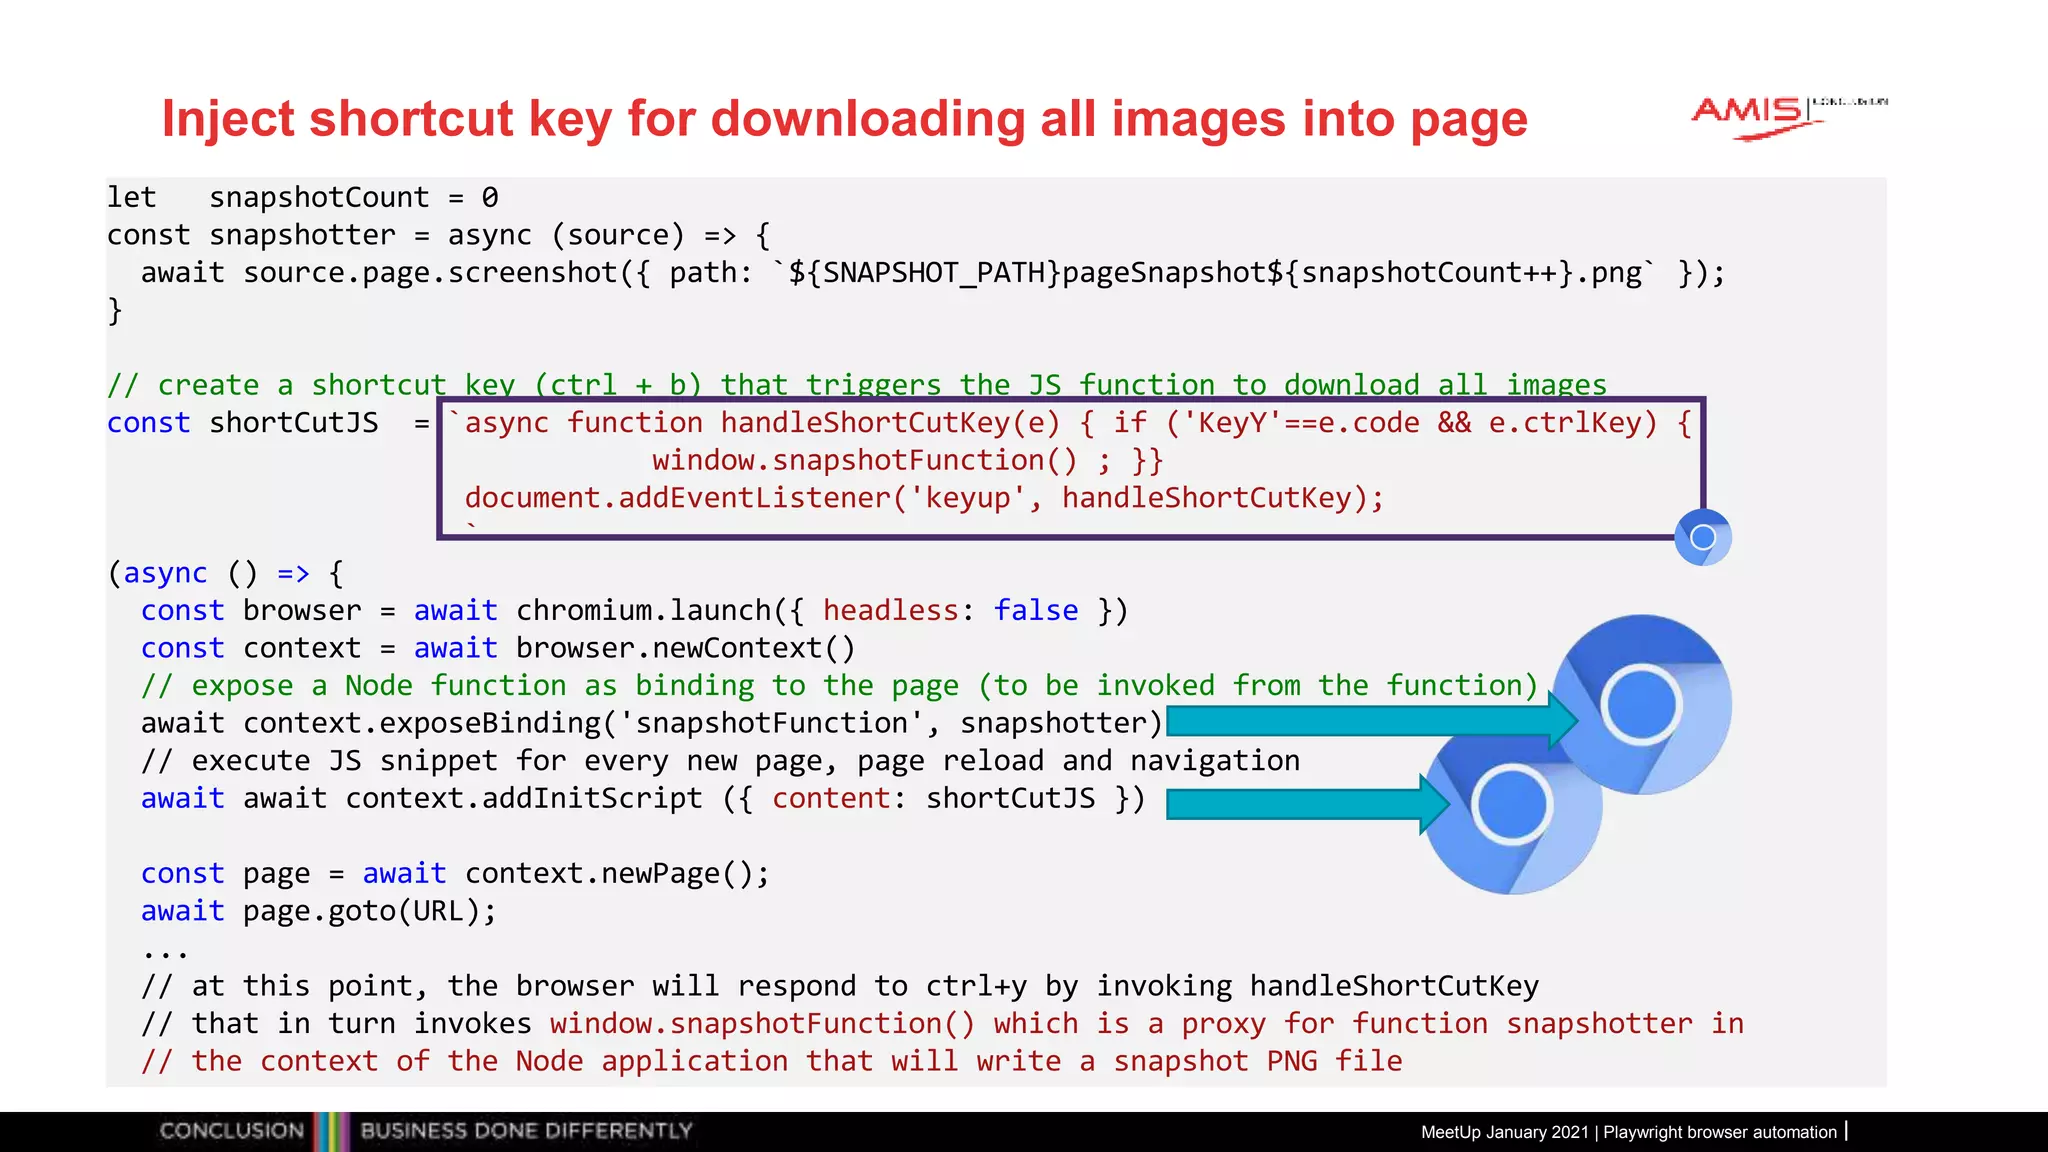Click the AMIS logo
Viewport: 2048px width, 1152px height.
(x=1788, y=118)
